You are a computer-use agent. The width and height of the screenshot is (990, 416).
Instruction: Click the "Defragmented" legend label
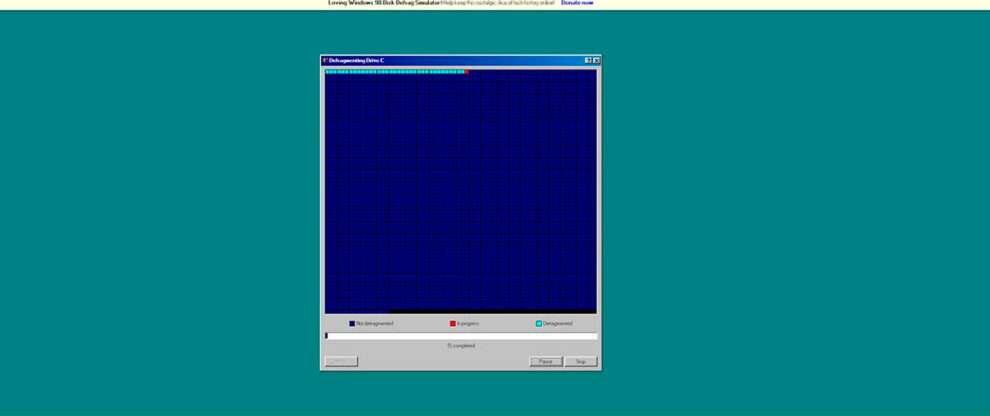click(558, 324)
